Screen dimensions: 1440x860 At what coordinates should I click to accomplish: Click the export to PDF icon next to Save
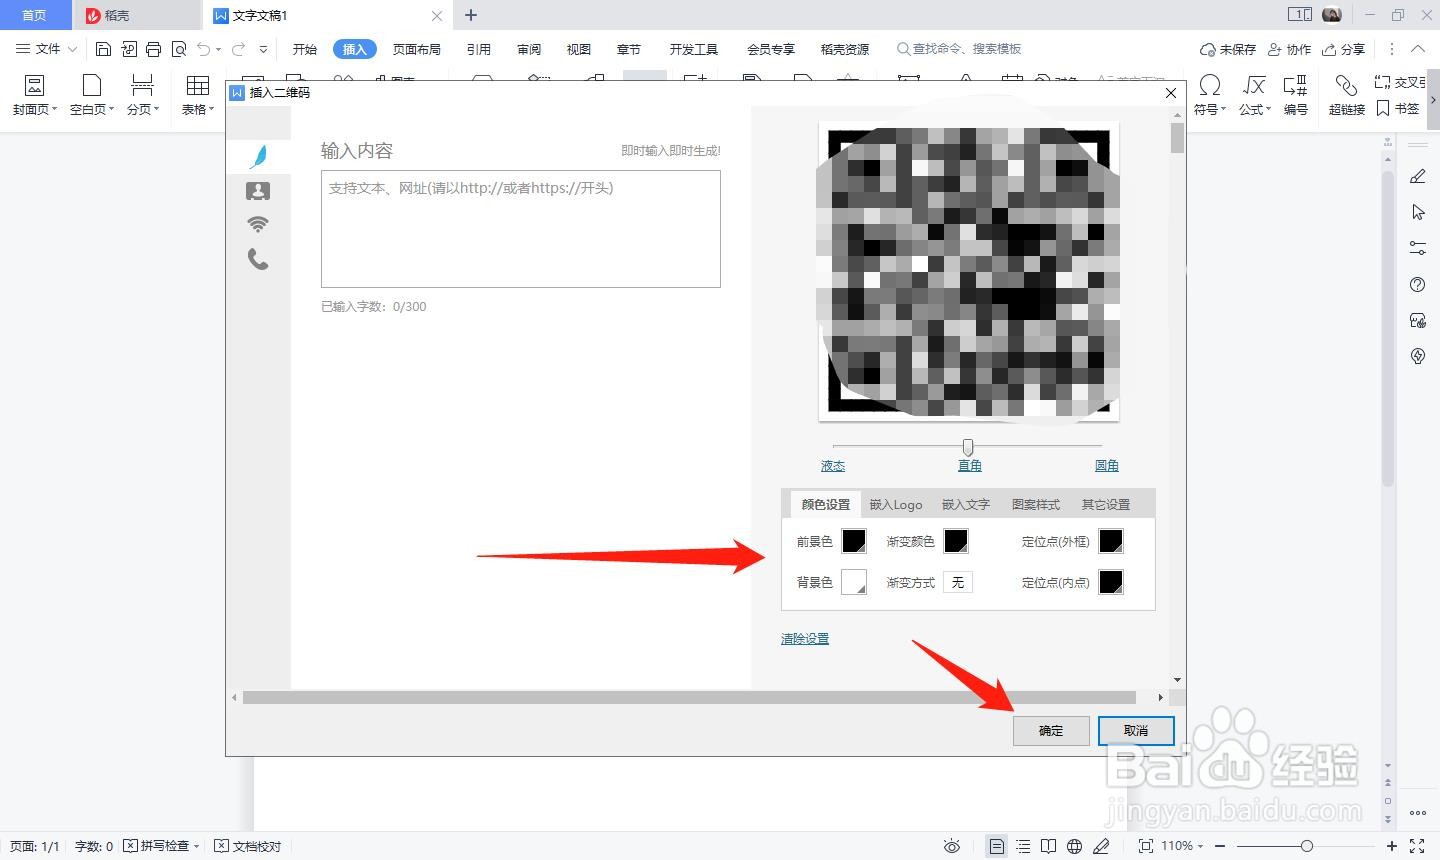[x=128, y=49]
